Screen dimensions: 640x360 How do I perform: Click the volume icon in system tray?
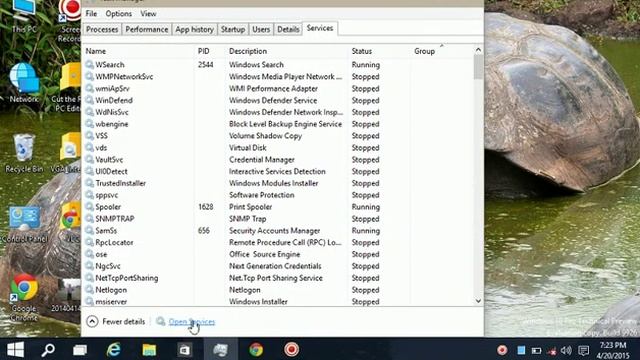coord(566,350)
